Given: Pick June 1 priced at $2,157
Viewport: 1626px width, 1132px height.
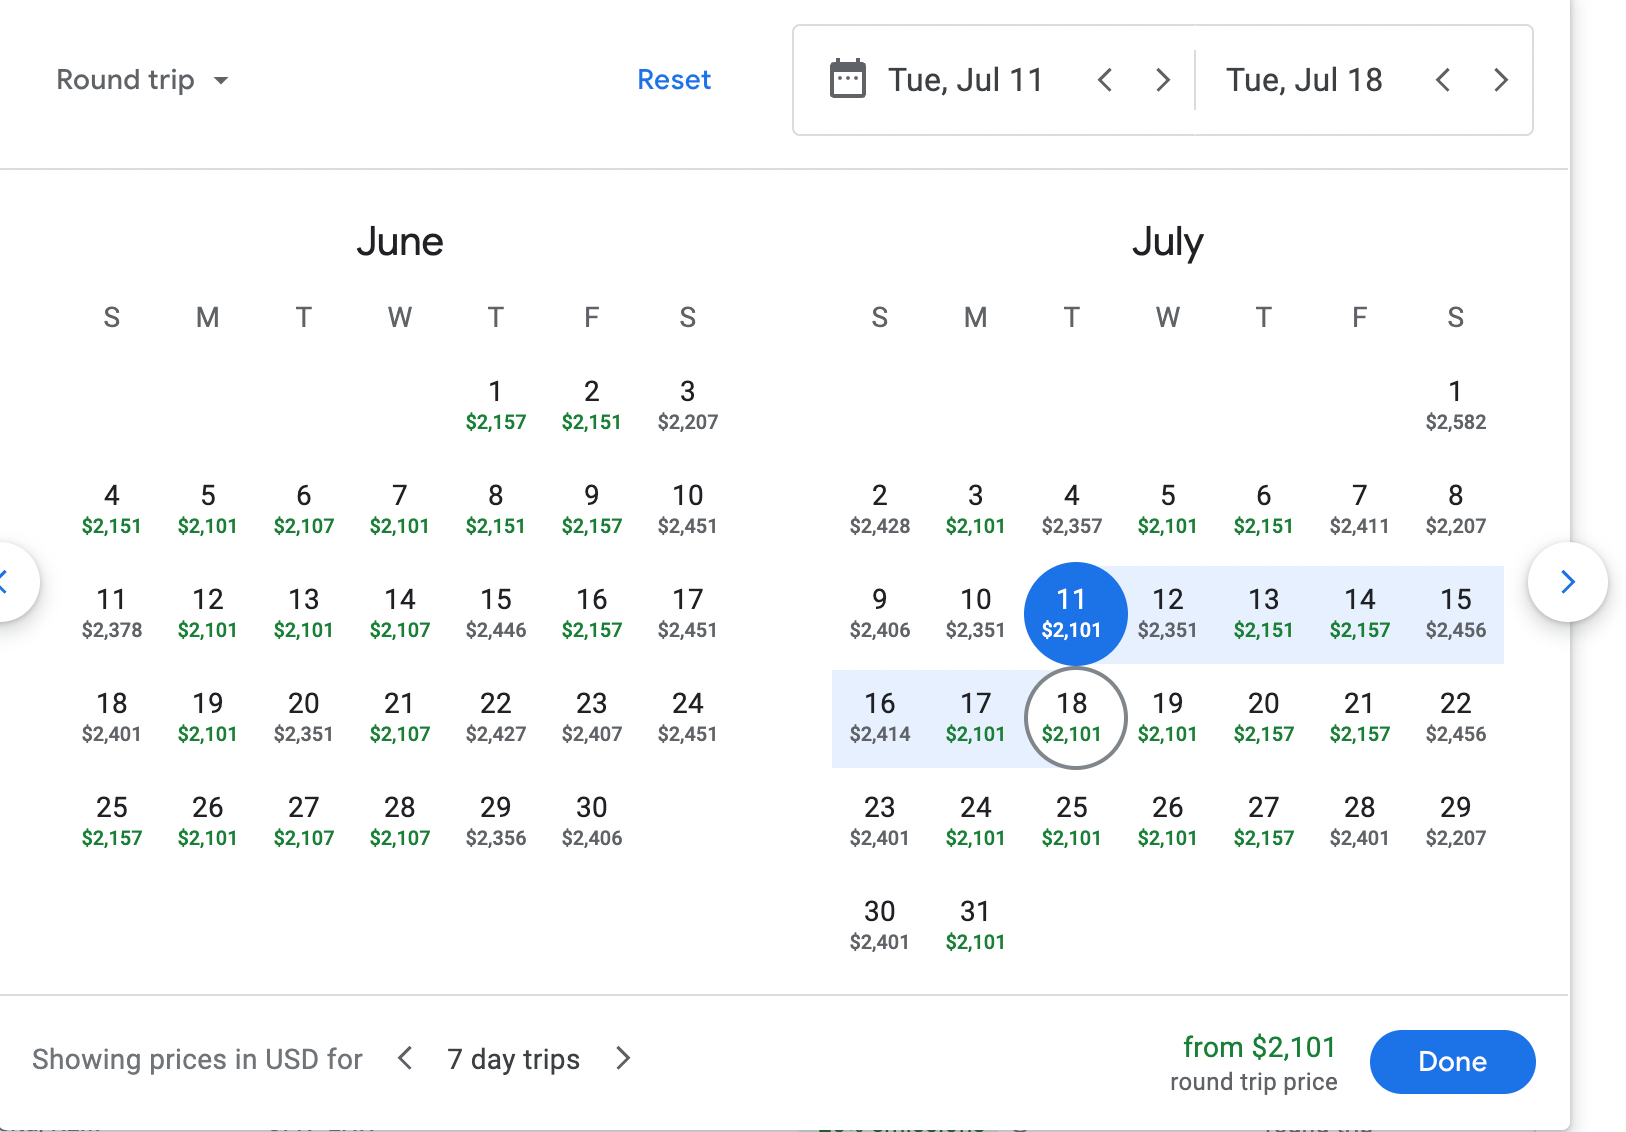Looking at the screenshot, I should pos(496,405).
